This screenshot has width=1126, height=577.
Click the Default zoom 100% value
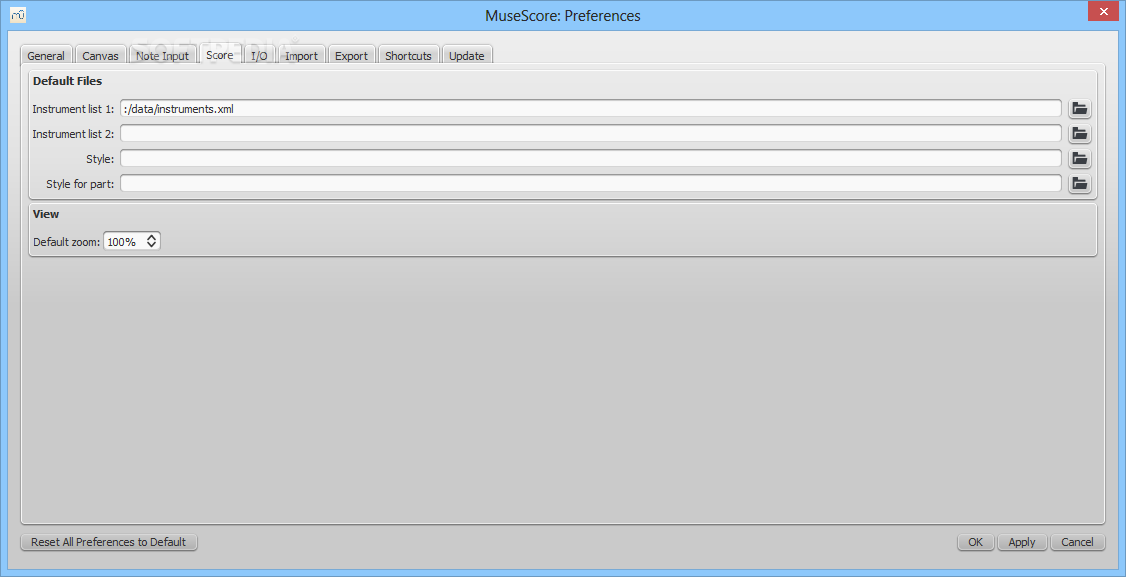click(x=122, y=242)
